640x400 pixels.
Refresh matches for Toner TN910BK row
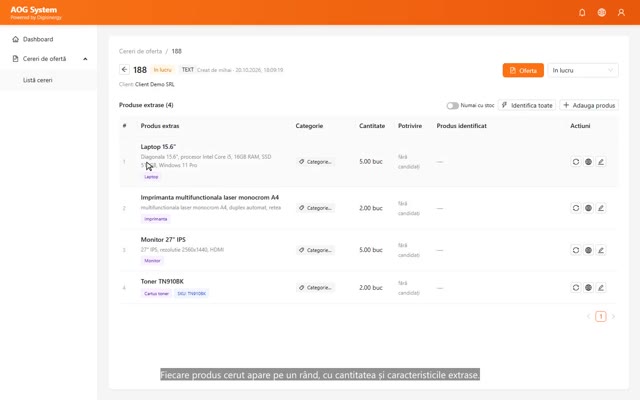tap(576, 287)
